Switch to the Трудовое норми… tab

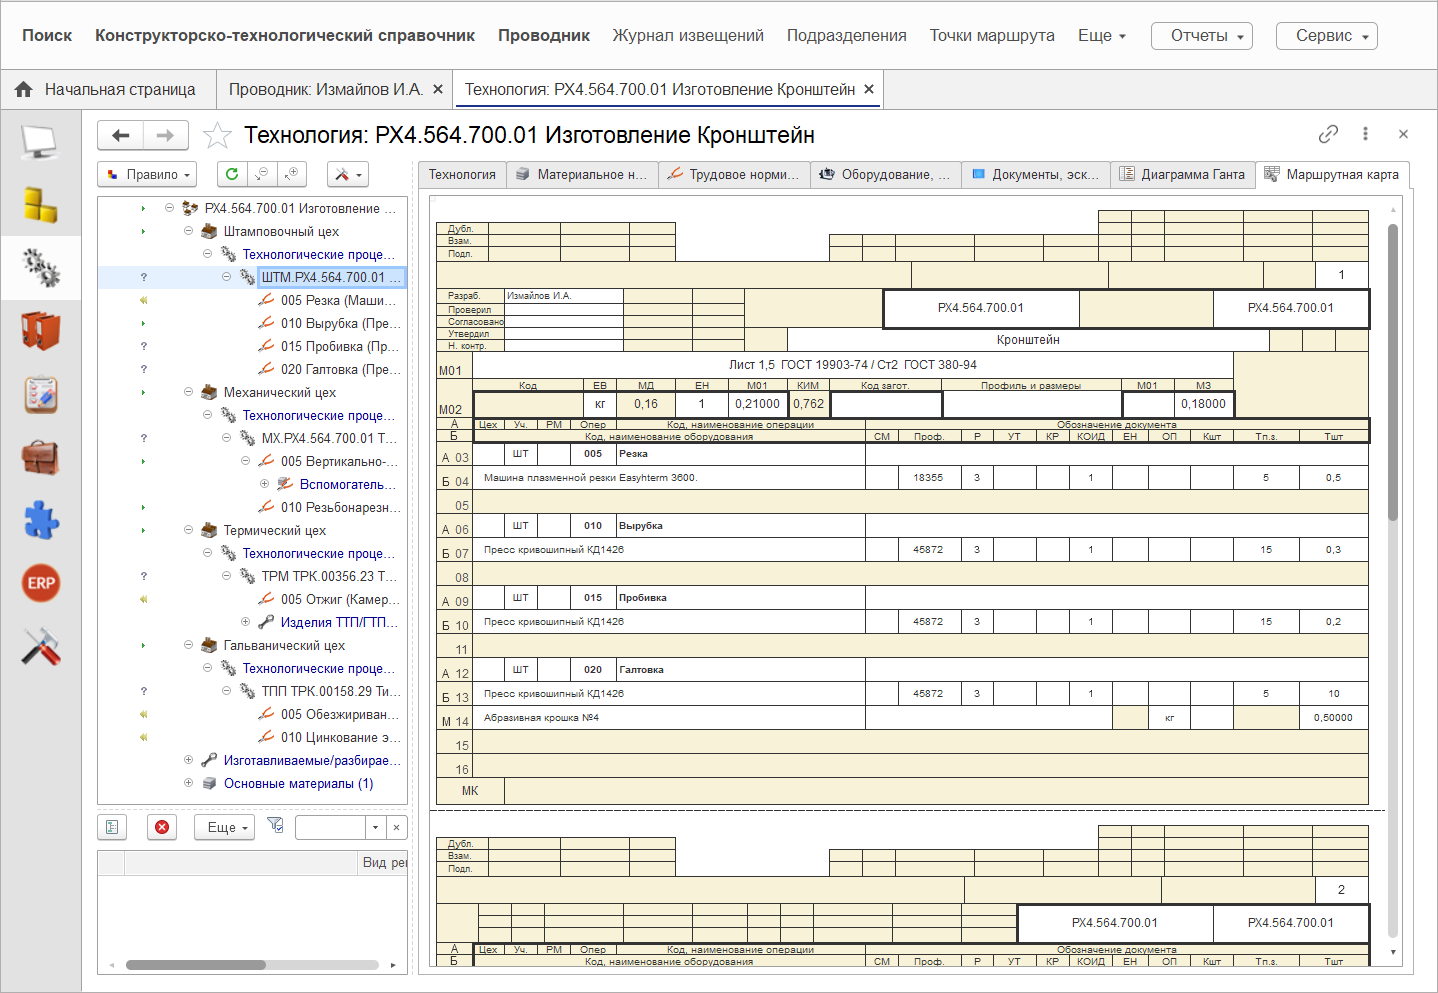(734, 174)
